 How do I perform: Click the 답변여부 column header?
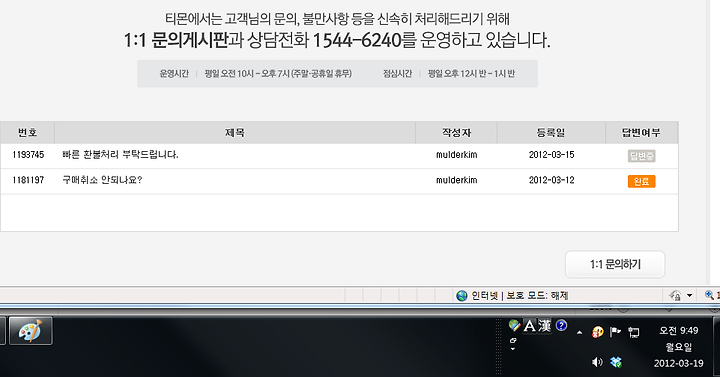point(641,133)
